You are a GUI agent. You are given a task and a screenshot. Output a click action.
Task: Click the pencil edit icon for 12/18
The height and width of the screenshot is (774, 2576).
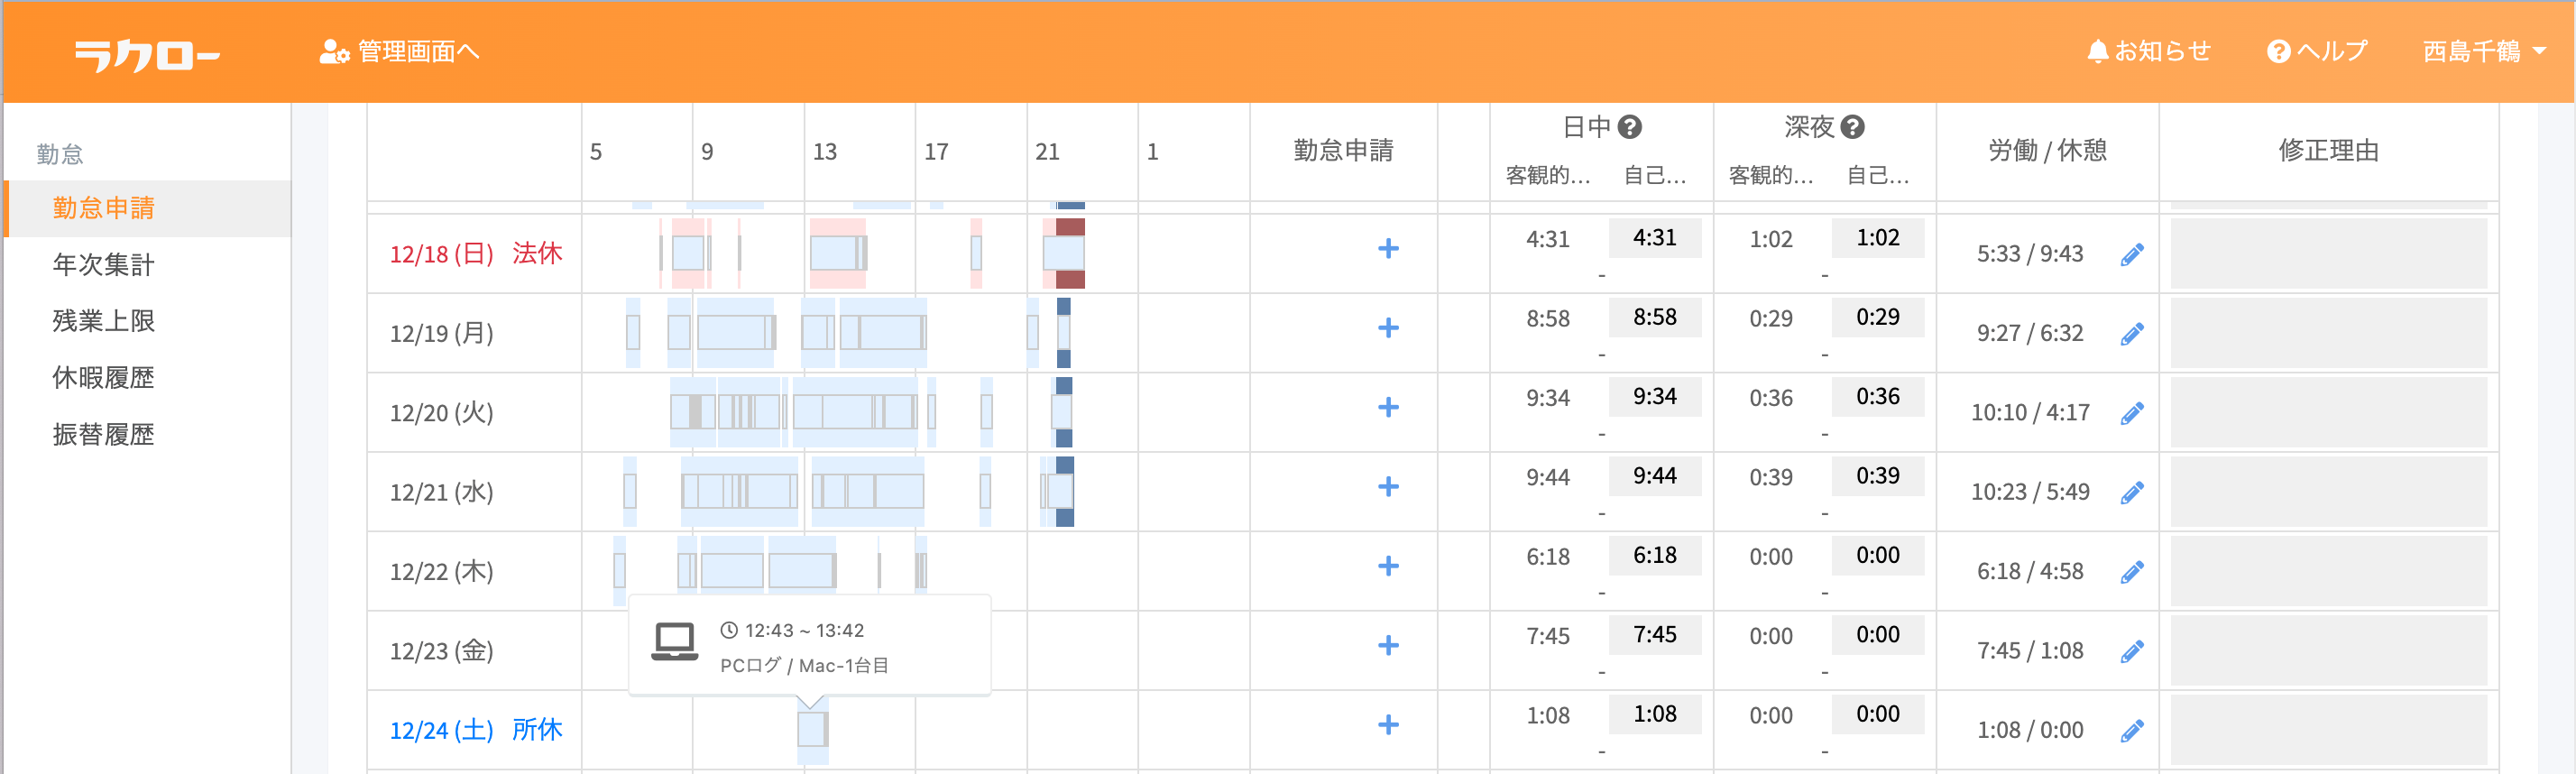coord(2131,255)
